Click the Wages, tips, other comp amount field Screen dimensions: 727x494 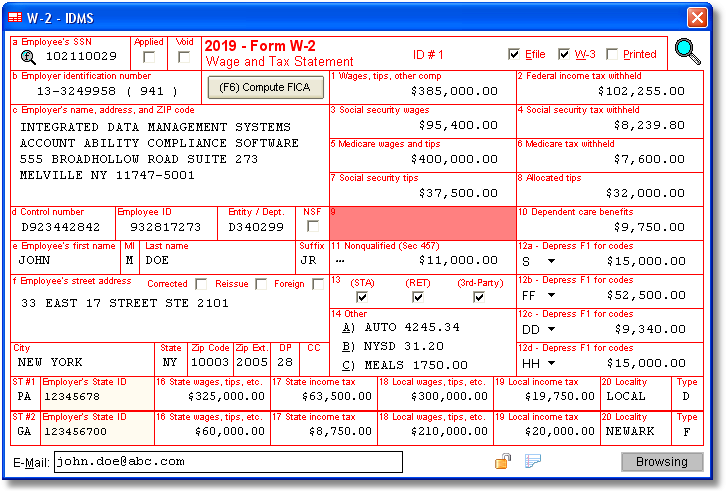click(x=422, y=91)
